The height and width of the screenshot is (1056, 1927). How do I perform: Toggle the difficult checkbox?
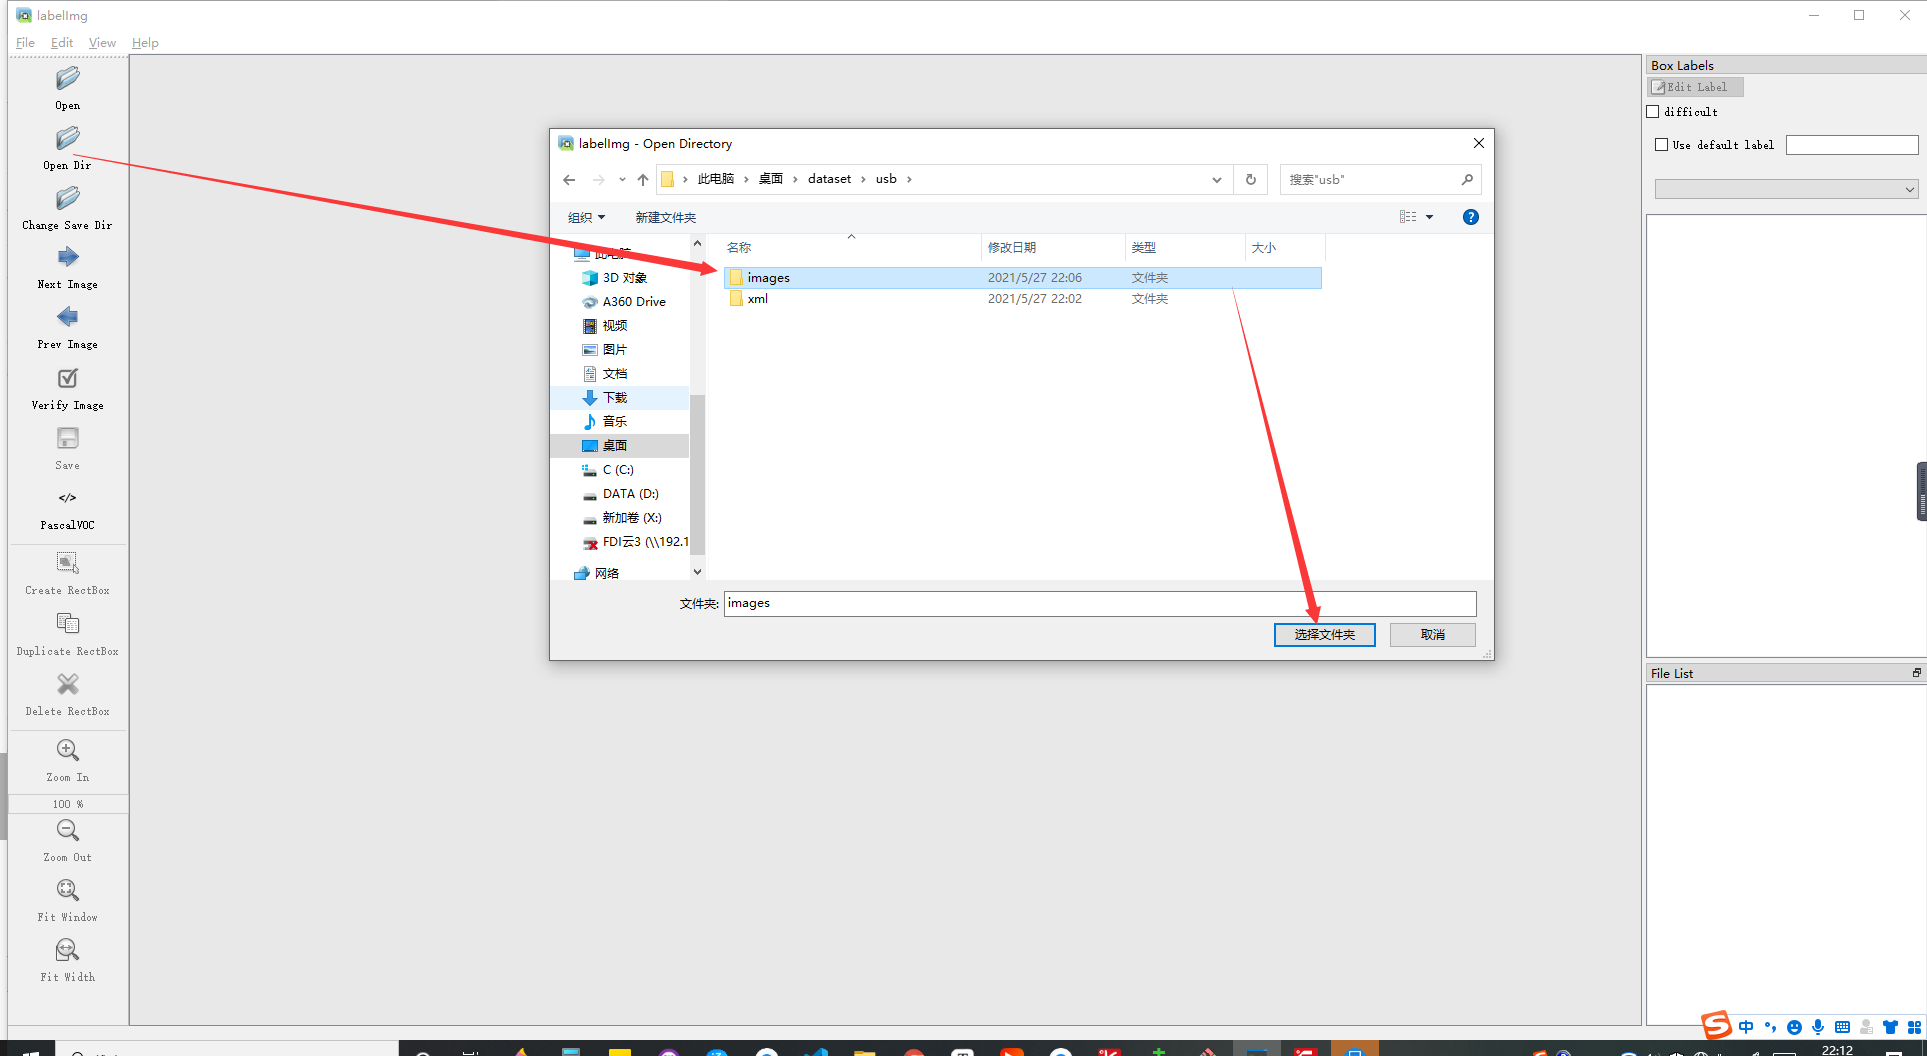click(x=1653, y=112)
